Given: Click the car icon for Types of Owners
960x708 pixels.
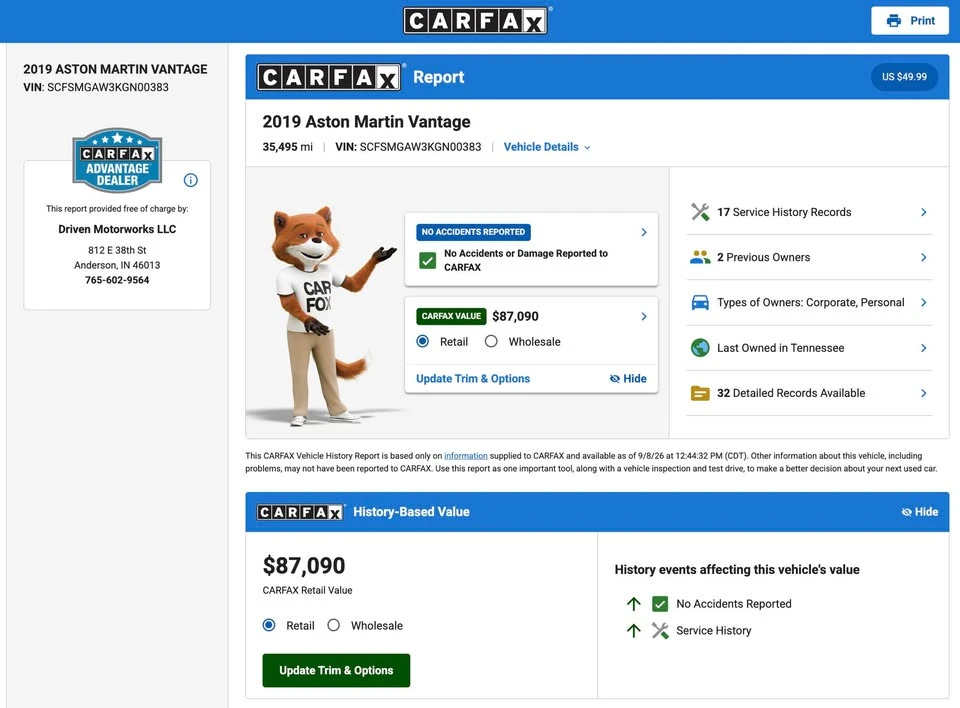Looking at the screenshot, I should pyautogui.click(x=700, y=303).
